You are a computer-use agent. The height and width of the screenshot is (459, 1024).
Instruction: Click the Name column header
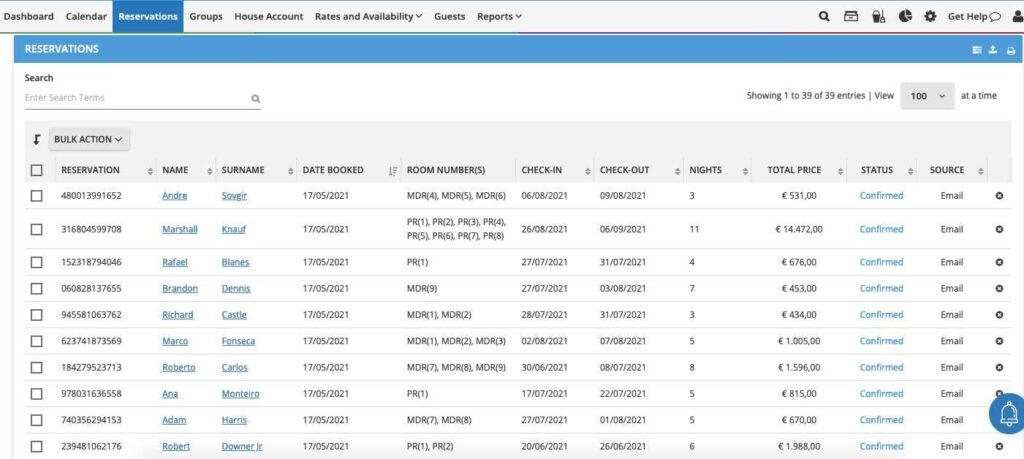pos(175,170)
